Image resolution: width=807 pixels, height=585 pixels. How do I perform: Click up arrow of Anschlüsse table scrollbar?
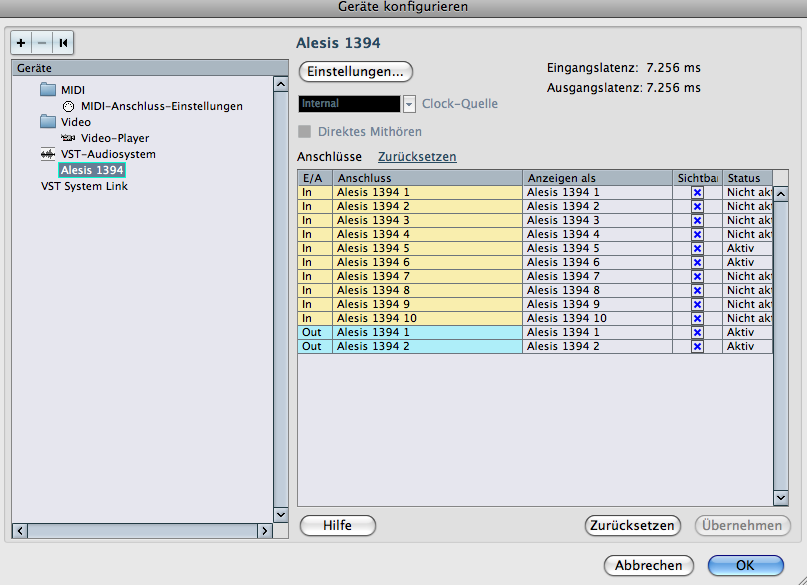click(781, 194)
